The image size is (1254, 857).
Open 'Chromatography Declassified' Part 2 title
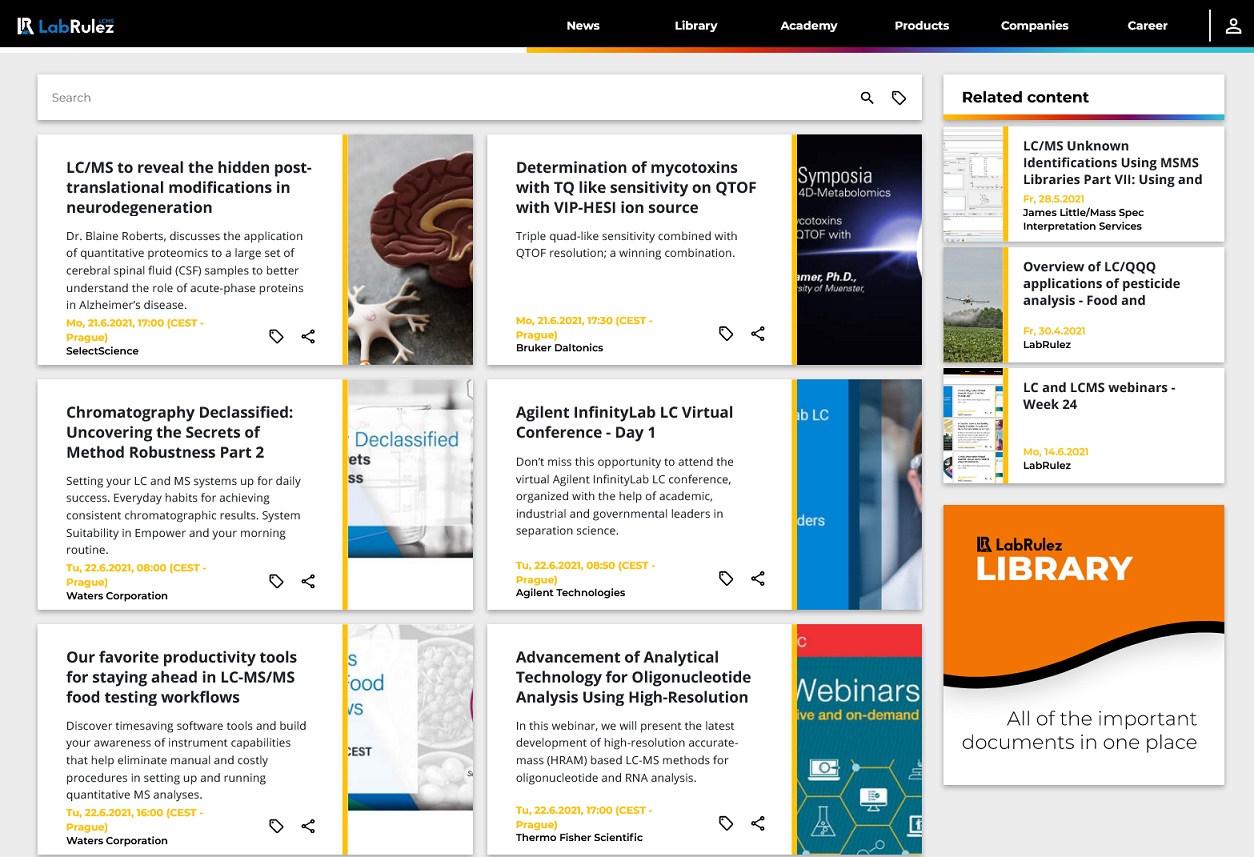(x=180, y=432)
